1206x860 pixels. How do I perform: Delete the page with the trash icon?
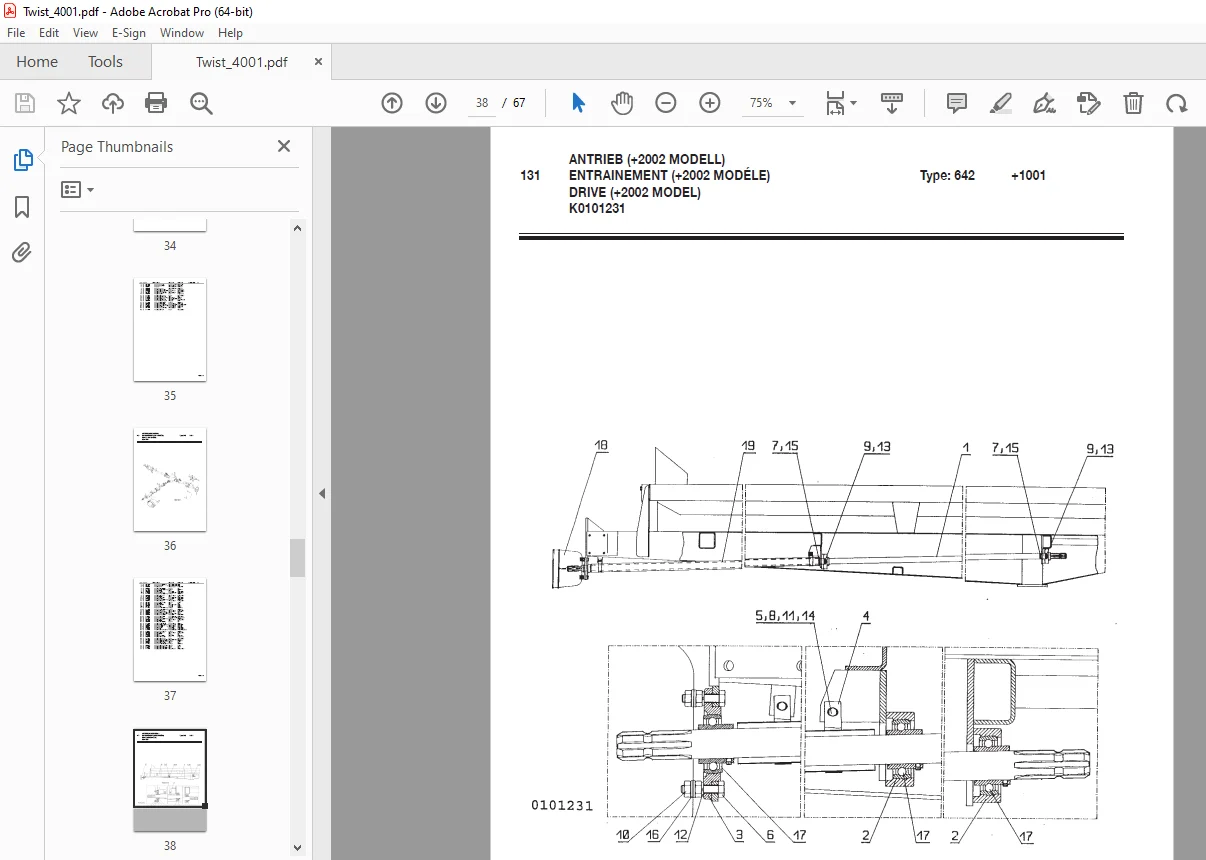click(x=1133, y=103)
